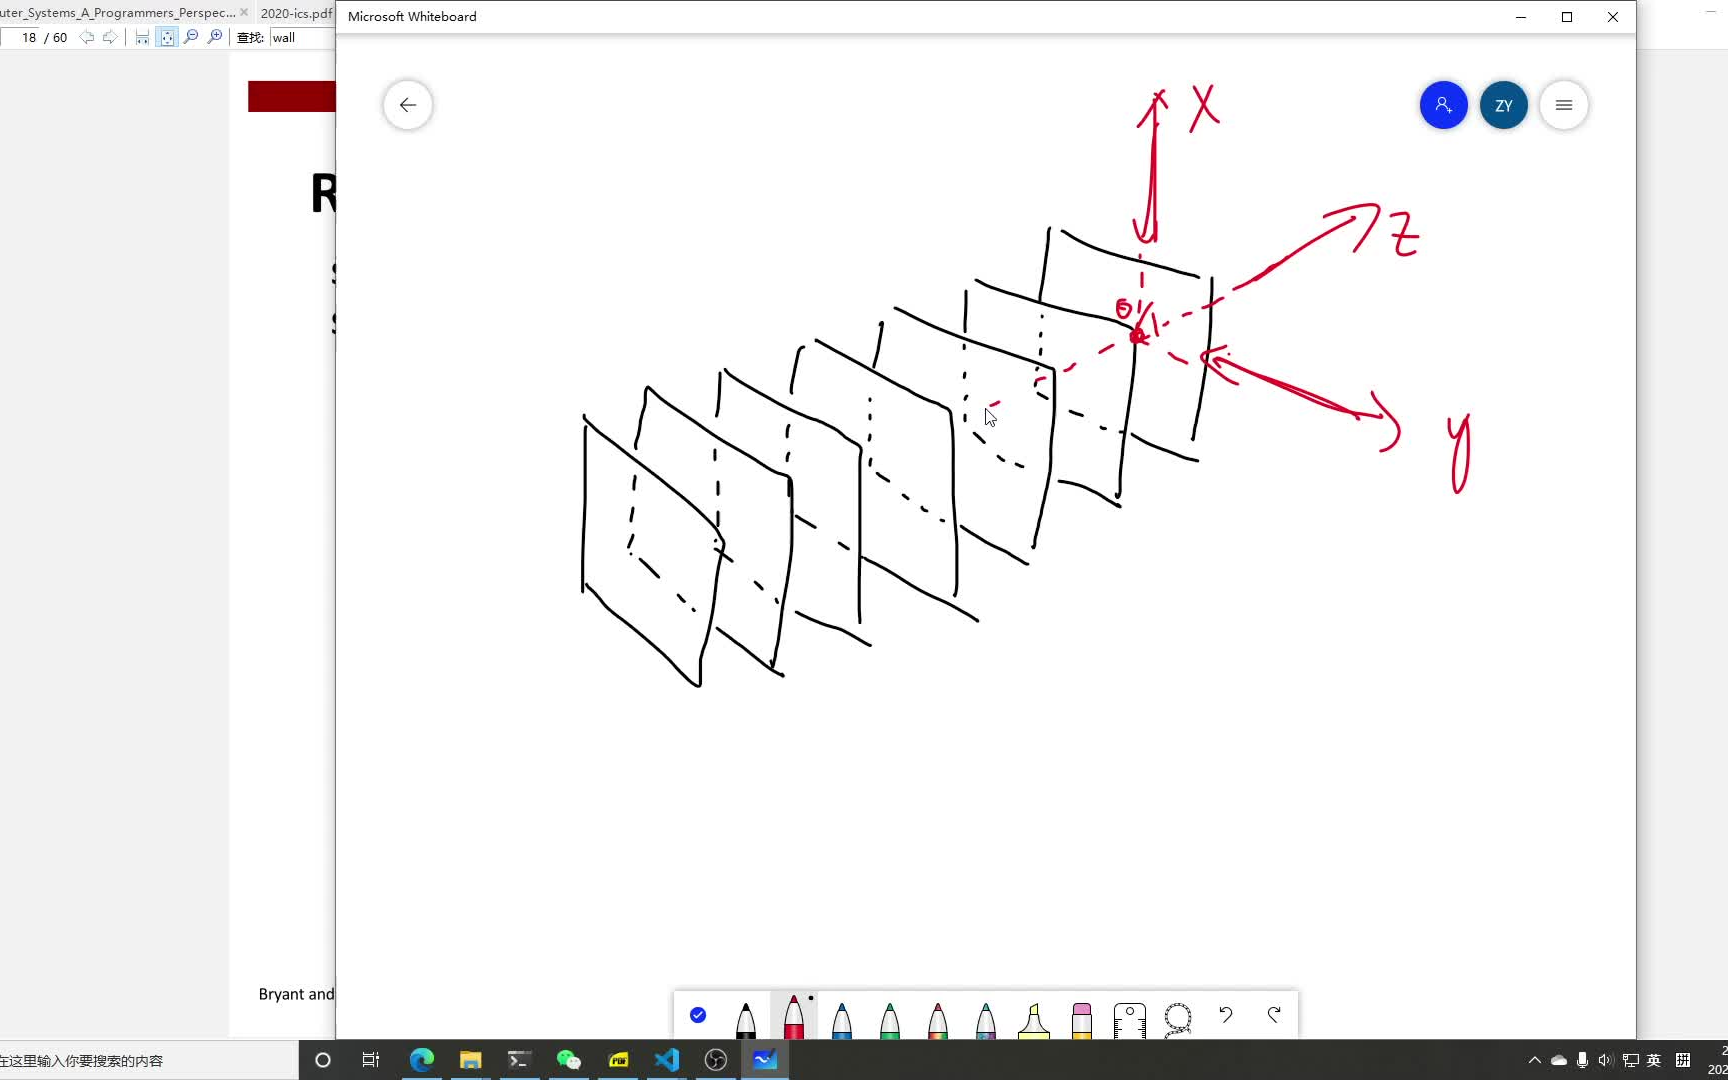The width and height of the screenshot is (1728, 1080).
Task: Open Microsoft Edge from the taskbar
Action: pos(422,1060)
